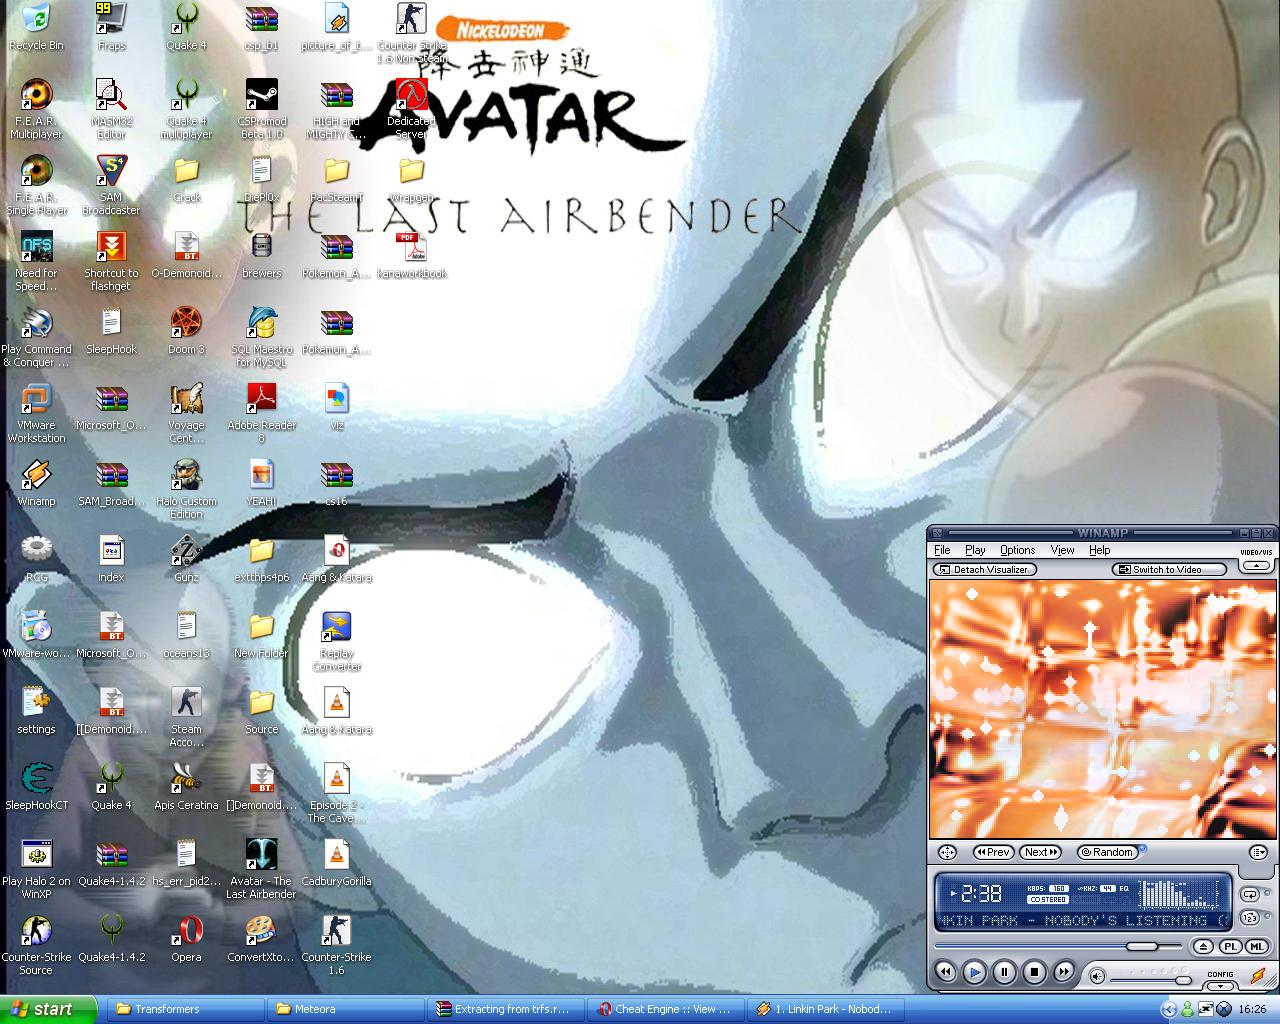Launch Need for Speed desktop shortcut
This screenshot has height=1024, width=1280.
click(36, 261)
